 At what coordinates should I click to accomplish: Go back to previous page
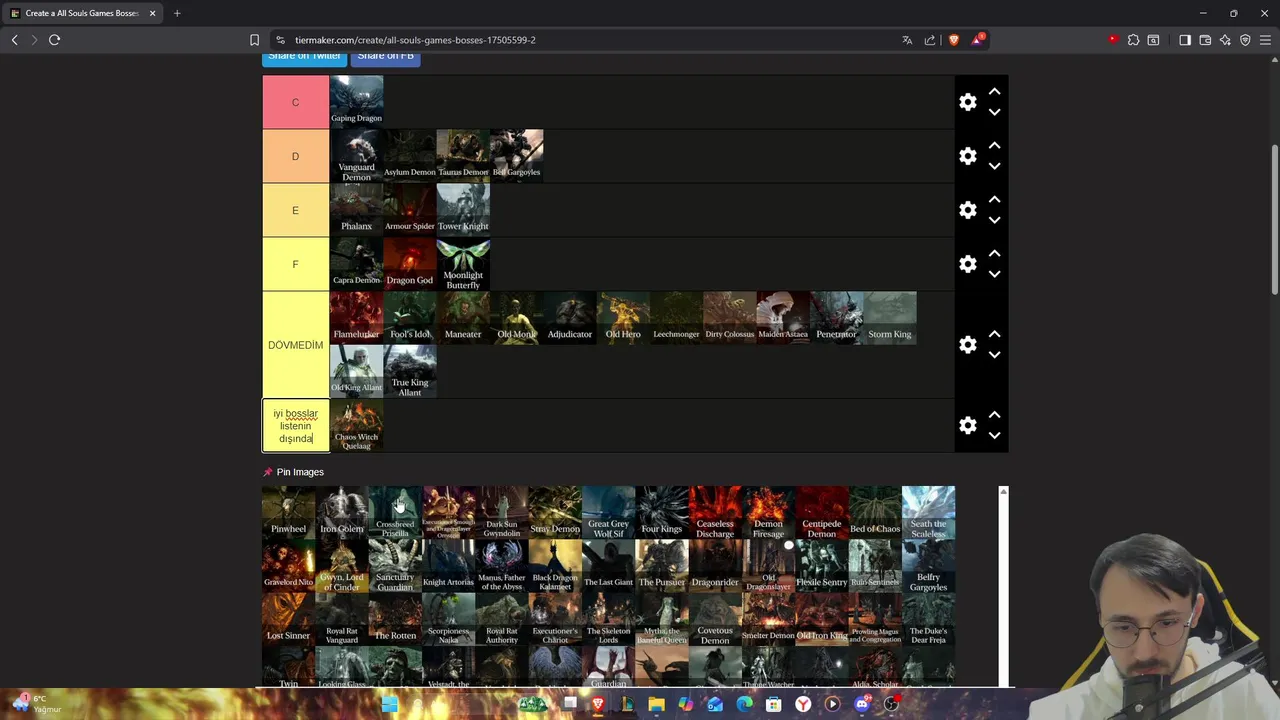pyautogui.click(x=14, y=40)
